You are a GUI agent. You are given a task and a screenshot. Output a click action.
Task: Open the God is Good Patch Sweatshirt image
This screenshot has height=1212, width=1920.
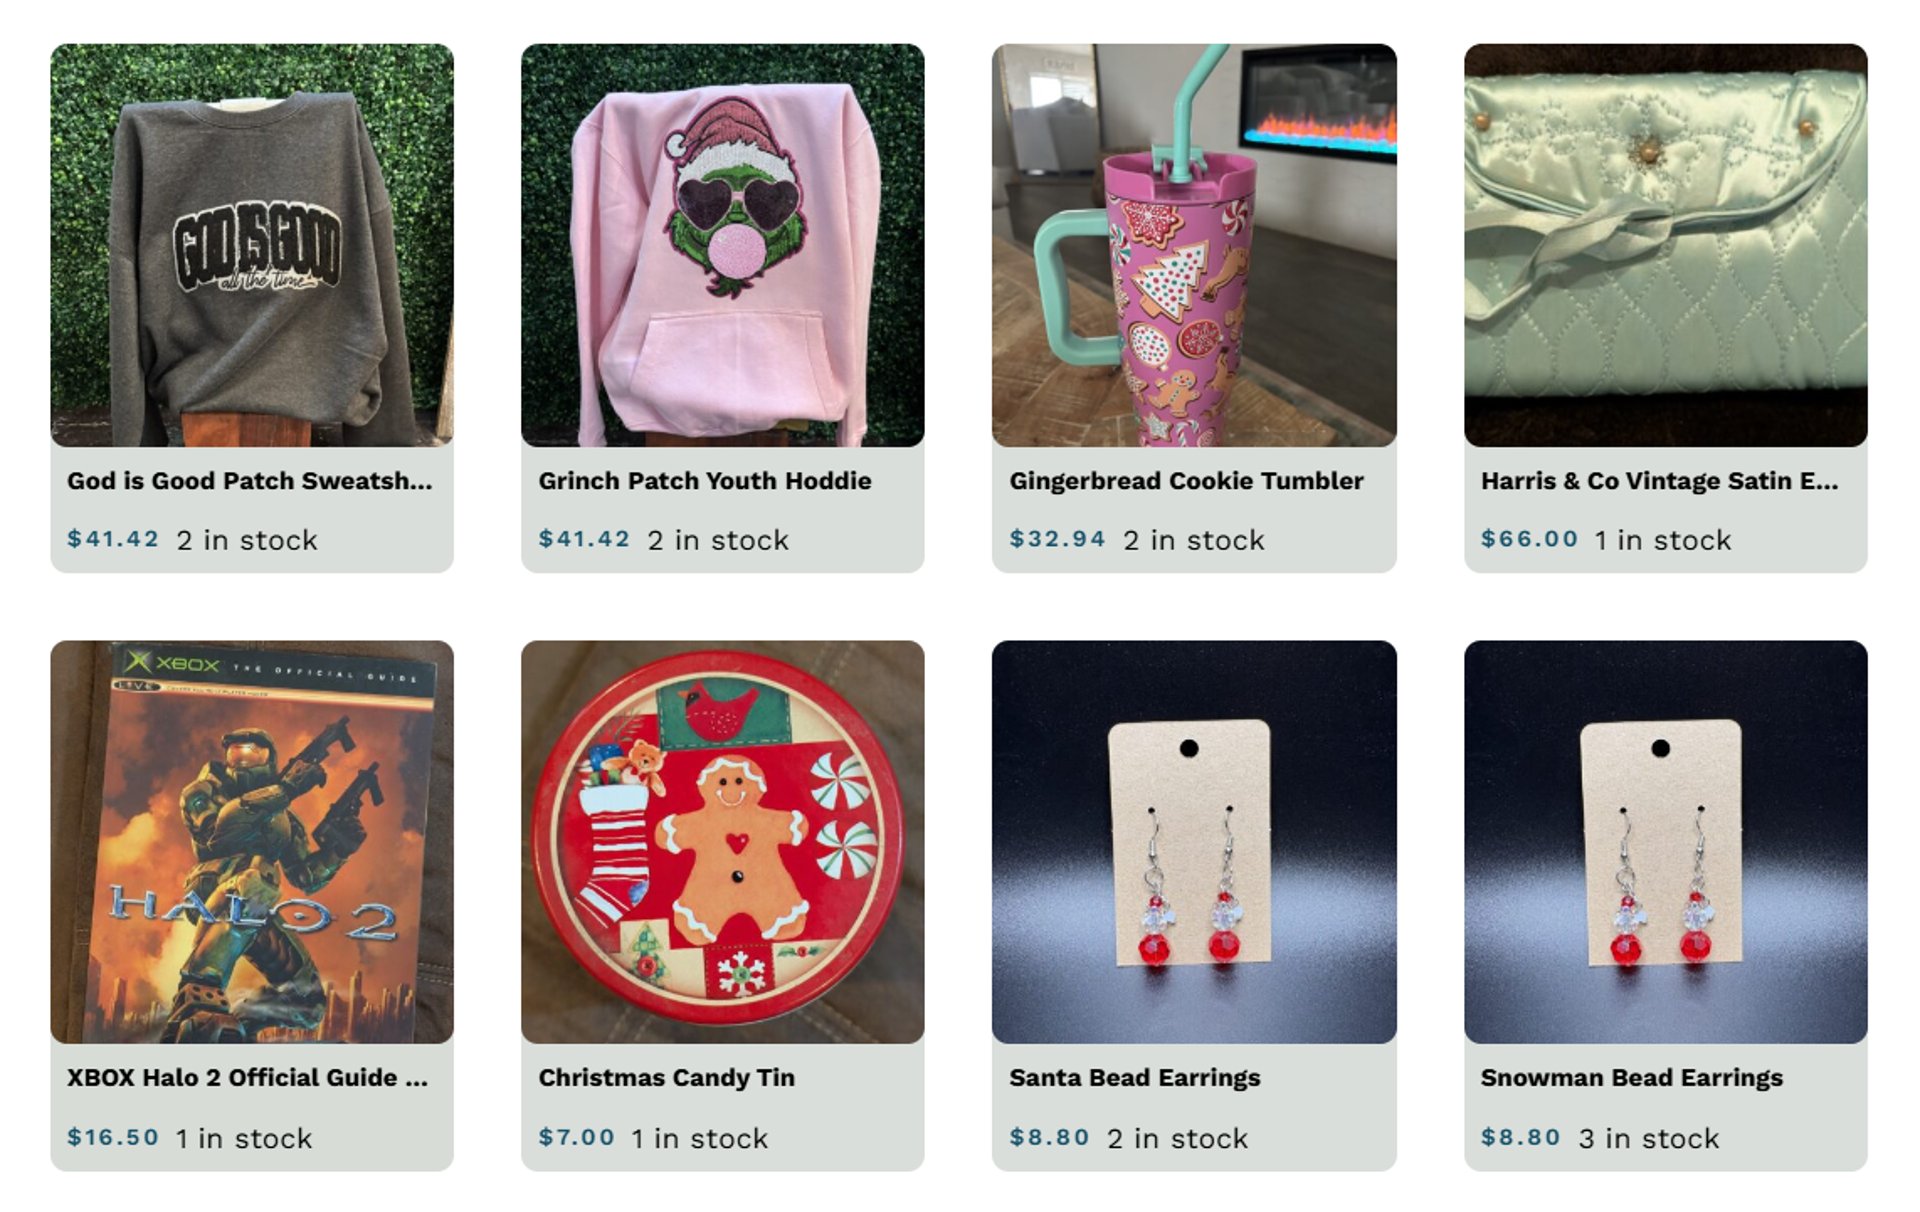click(252, 245)
